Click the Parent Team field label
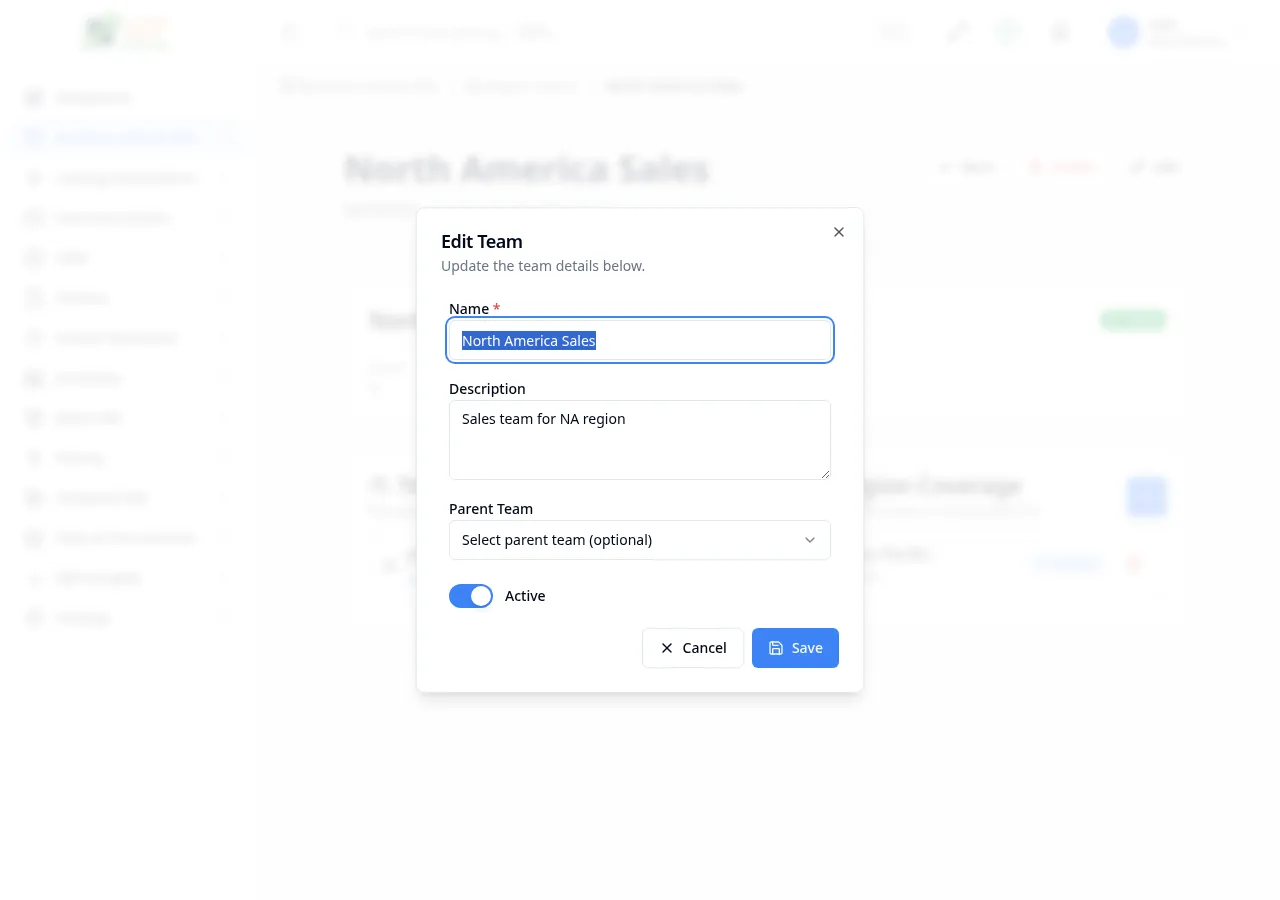Screen dimensions: 1280x900 click(490, 509)
